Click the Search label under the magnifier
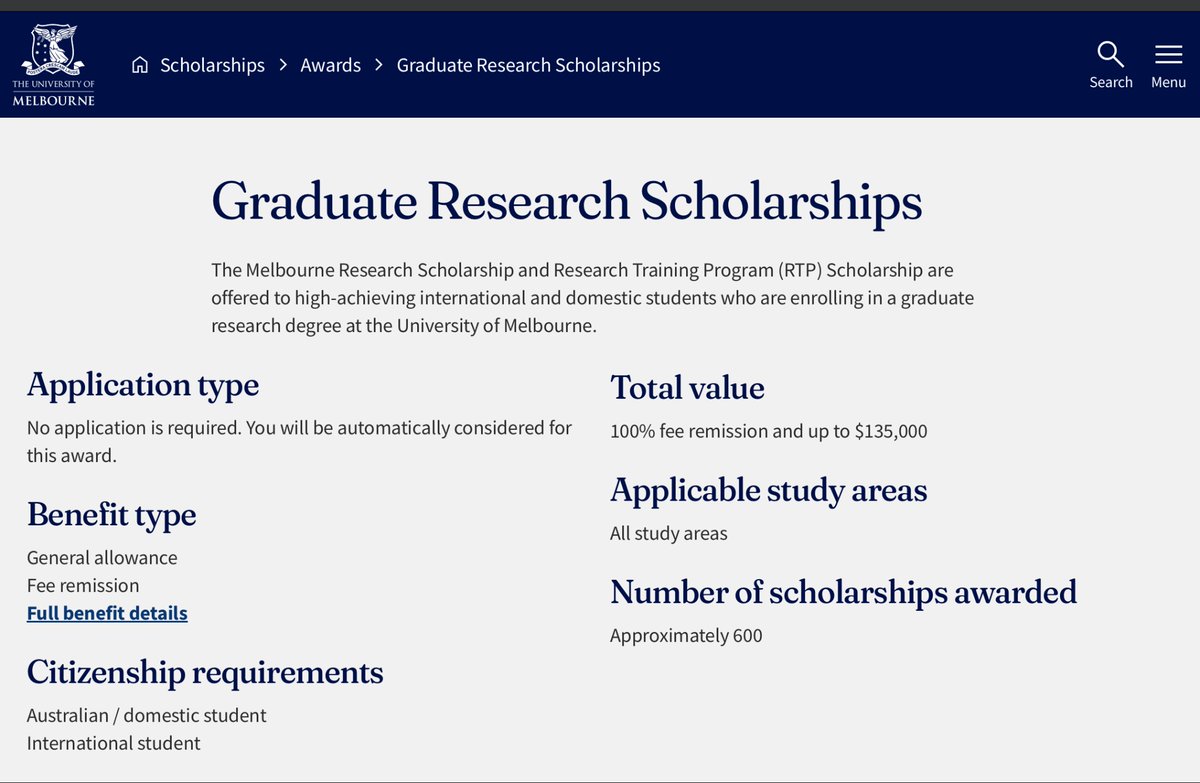The width and height of the screenshot is (1200, 783). (1110, 82)
